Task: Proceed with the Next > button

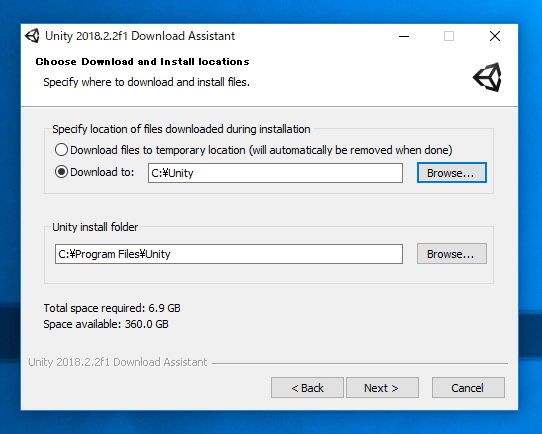Action: coord(382,388)
